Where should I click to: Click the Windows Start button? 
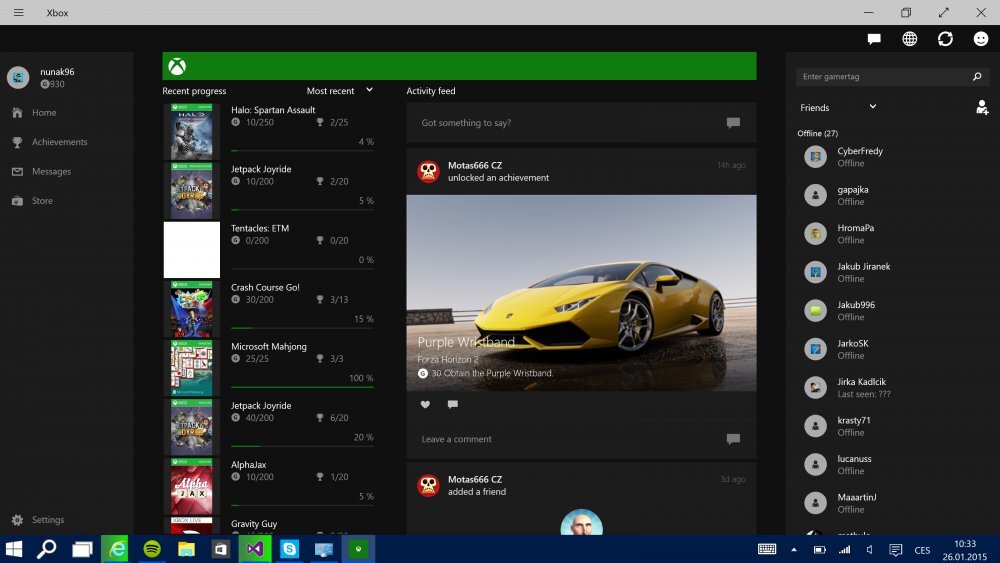[14, 549]
